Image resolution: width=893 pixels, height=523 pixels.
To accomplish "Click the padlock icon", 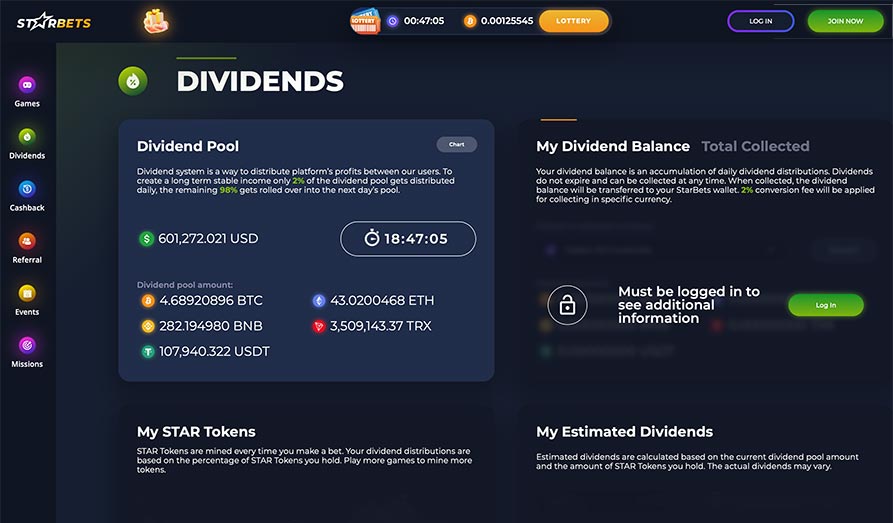I will point(567,306).
